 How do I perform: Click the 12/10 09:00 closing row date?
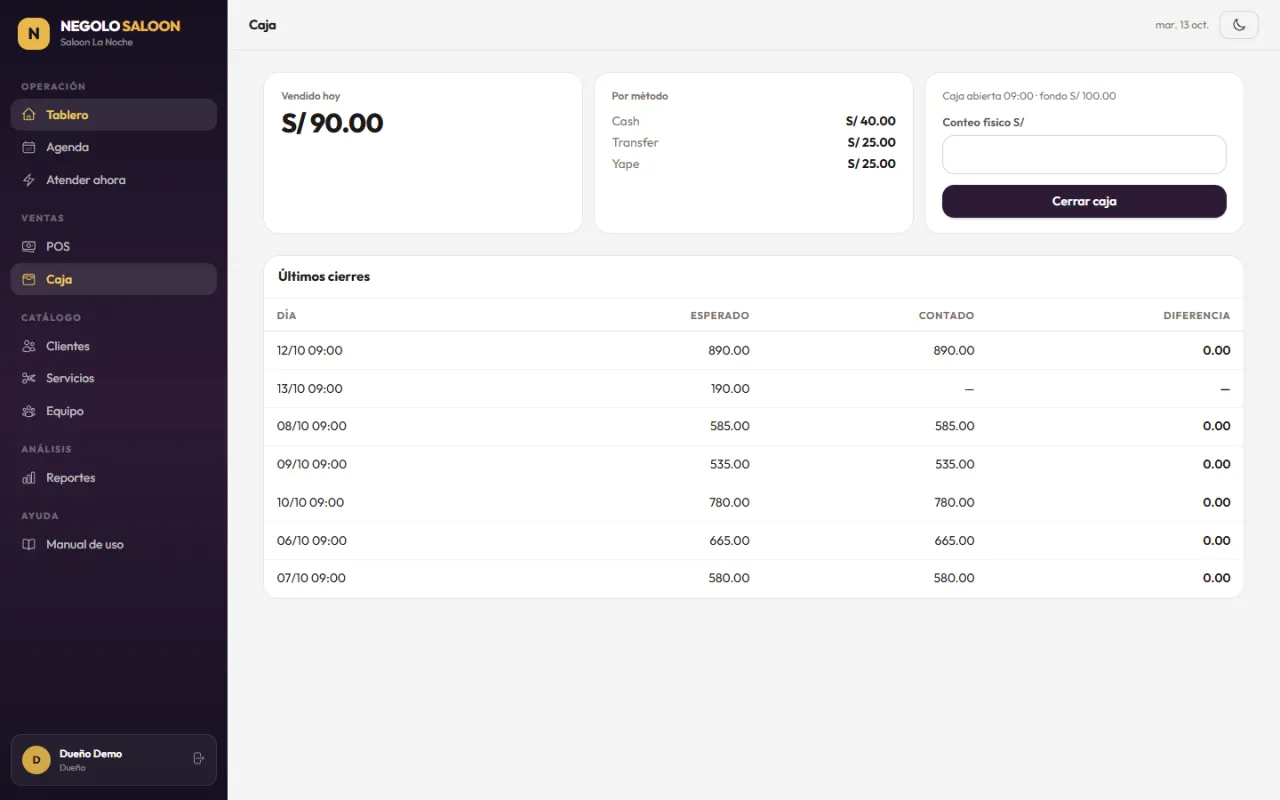(310, 351)
